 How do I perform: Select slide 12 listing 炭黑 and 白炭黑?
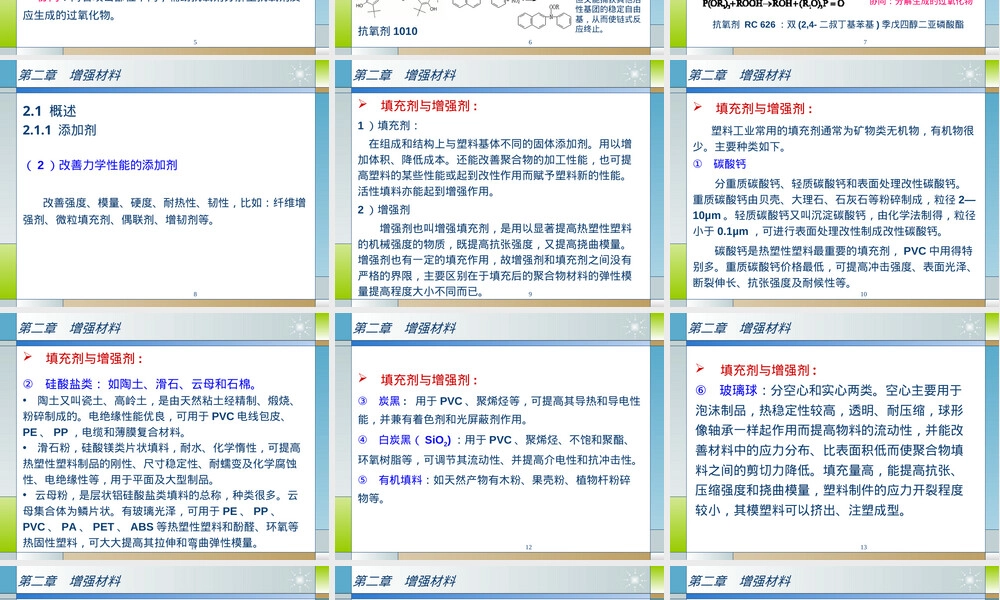[x=499, y=436]
